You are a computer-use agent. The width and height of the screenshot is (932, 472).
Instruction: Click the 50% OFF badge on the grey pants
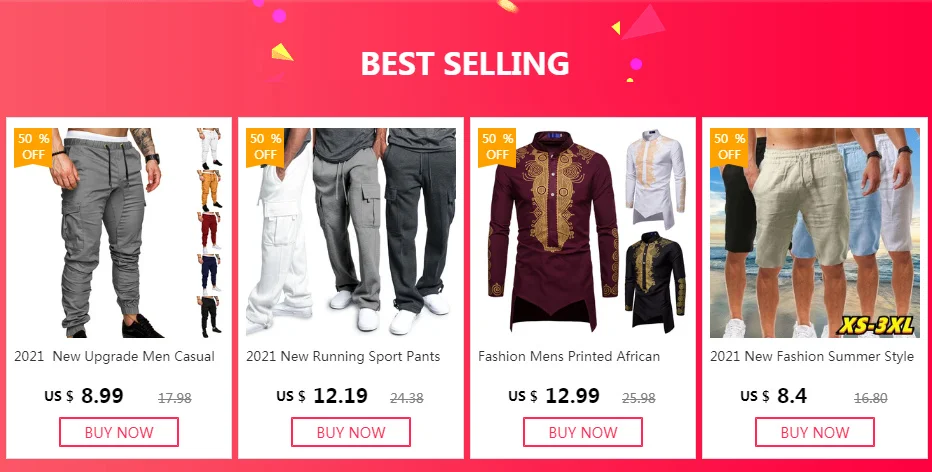[33, 147]
